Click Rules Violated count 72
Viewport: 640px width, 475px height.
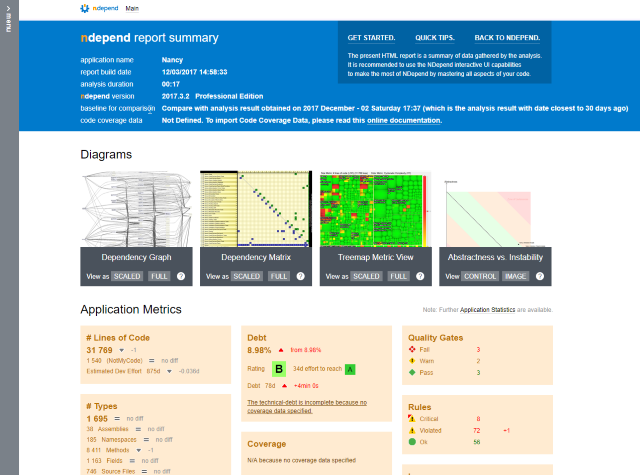[477, 431]
